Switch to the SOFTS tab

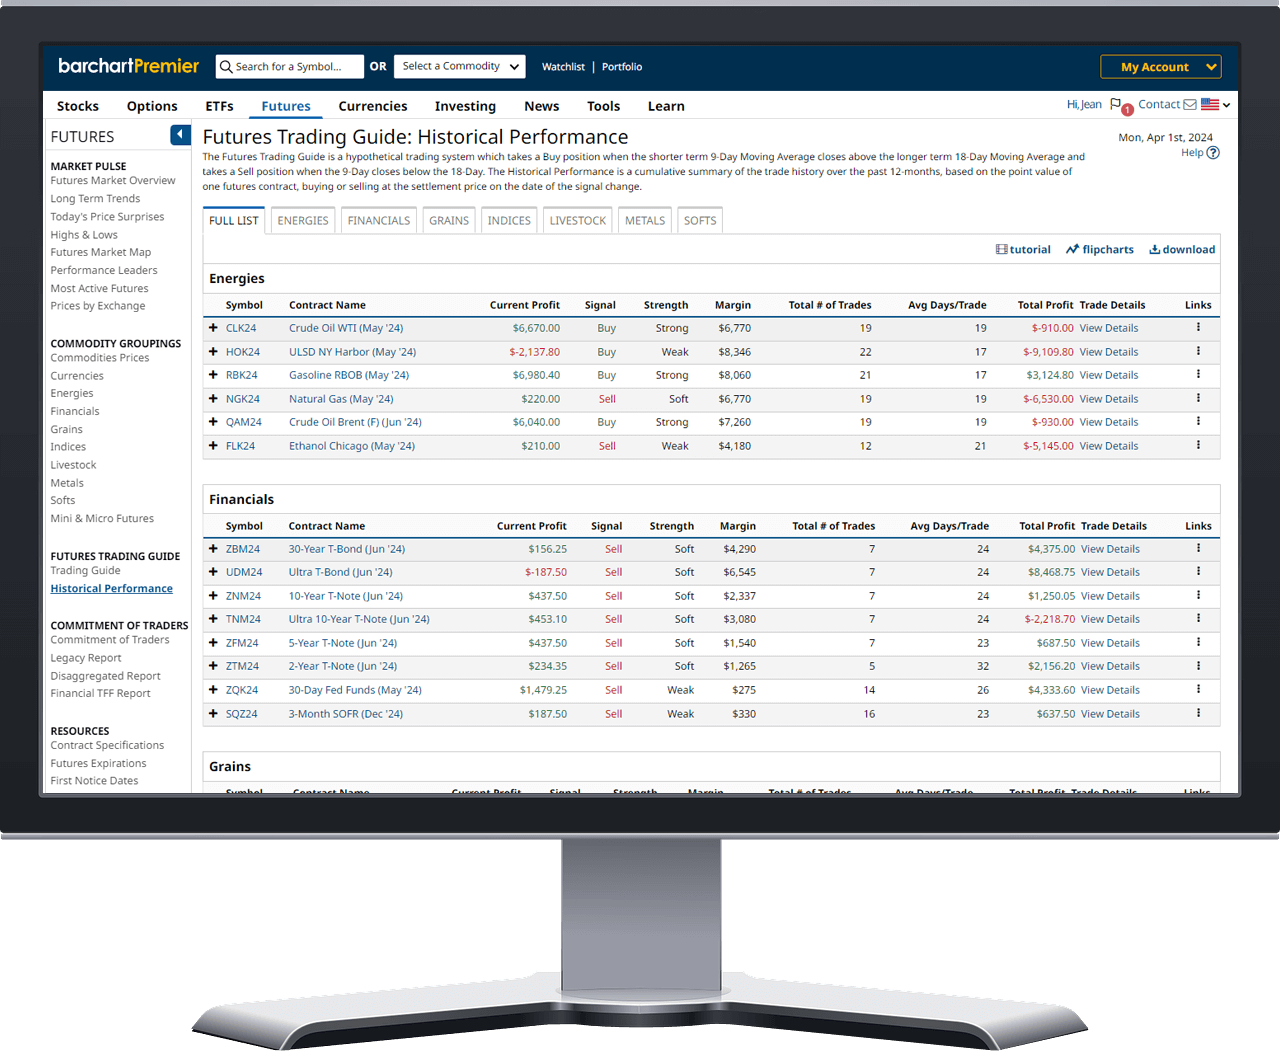click(700, 221)
